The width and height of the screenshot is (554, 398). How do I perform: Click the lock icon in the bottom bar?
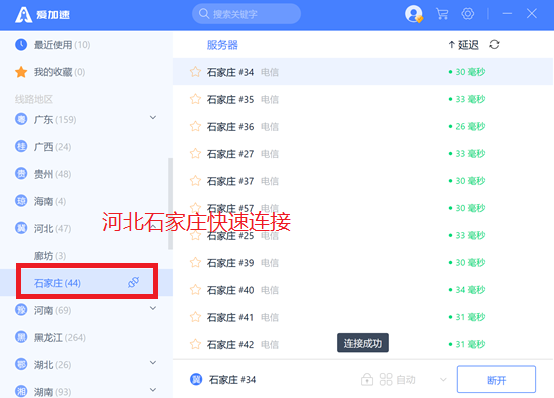point(367,380)
